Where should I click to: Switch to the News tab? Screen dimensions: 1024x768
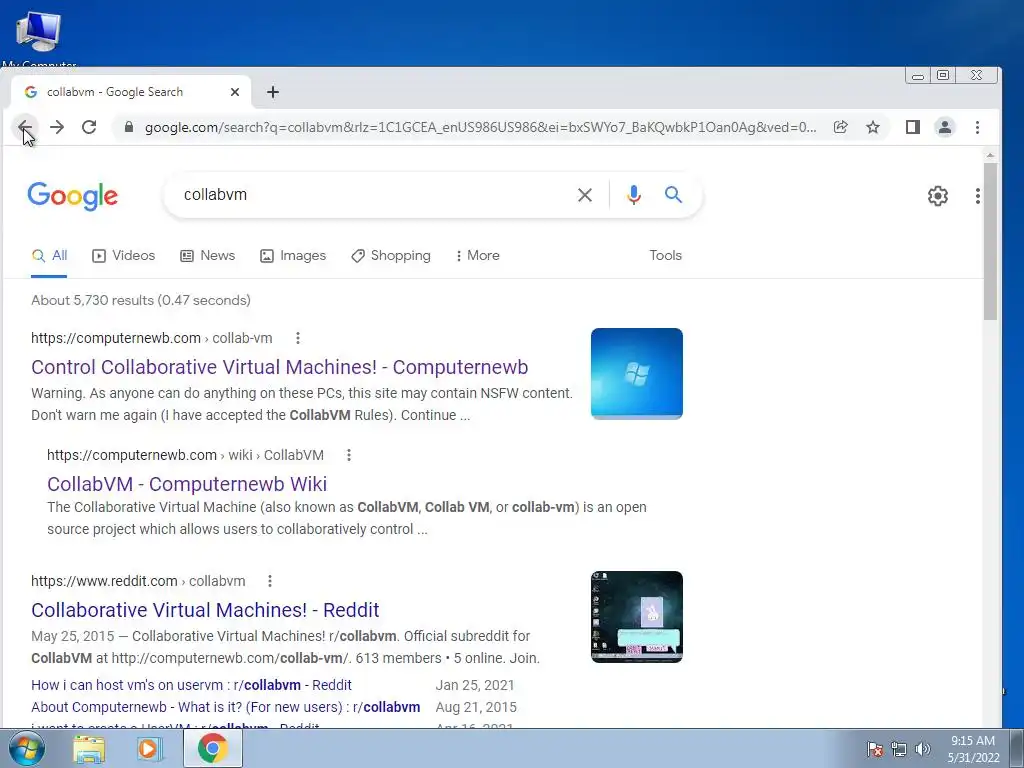[x=208, y=255]
